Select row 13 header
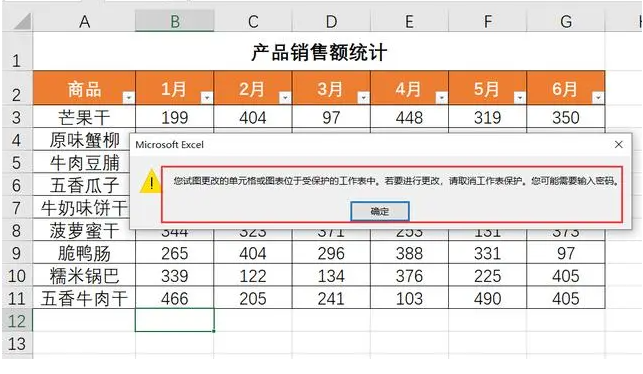Image resolution: width=643 pixels, height=374 pixels. [17, 343]
